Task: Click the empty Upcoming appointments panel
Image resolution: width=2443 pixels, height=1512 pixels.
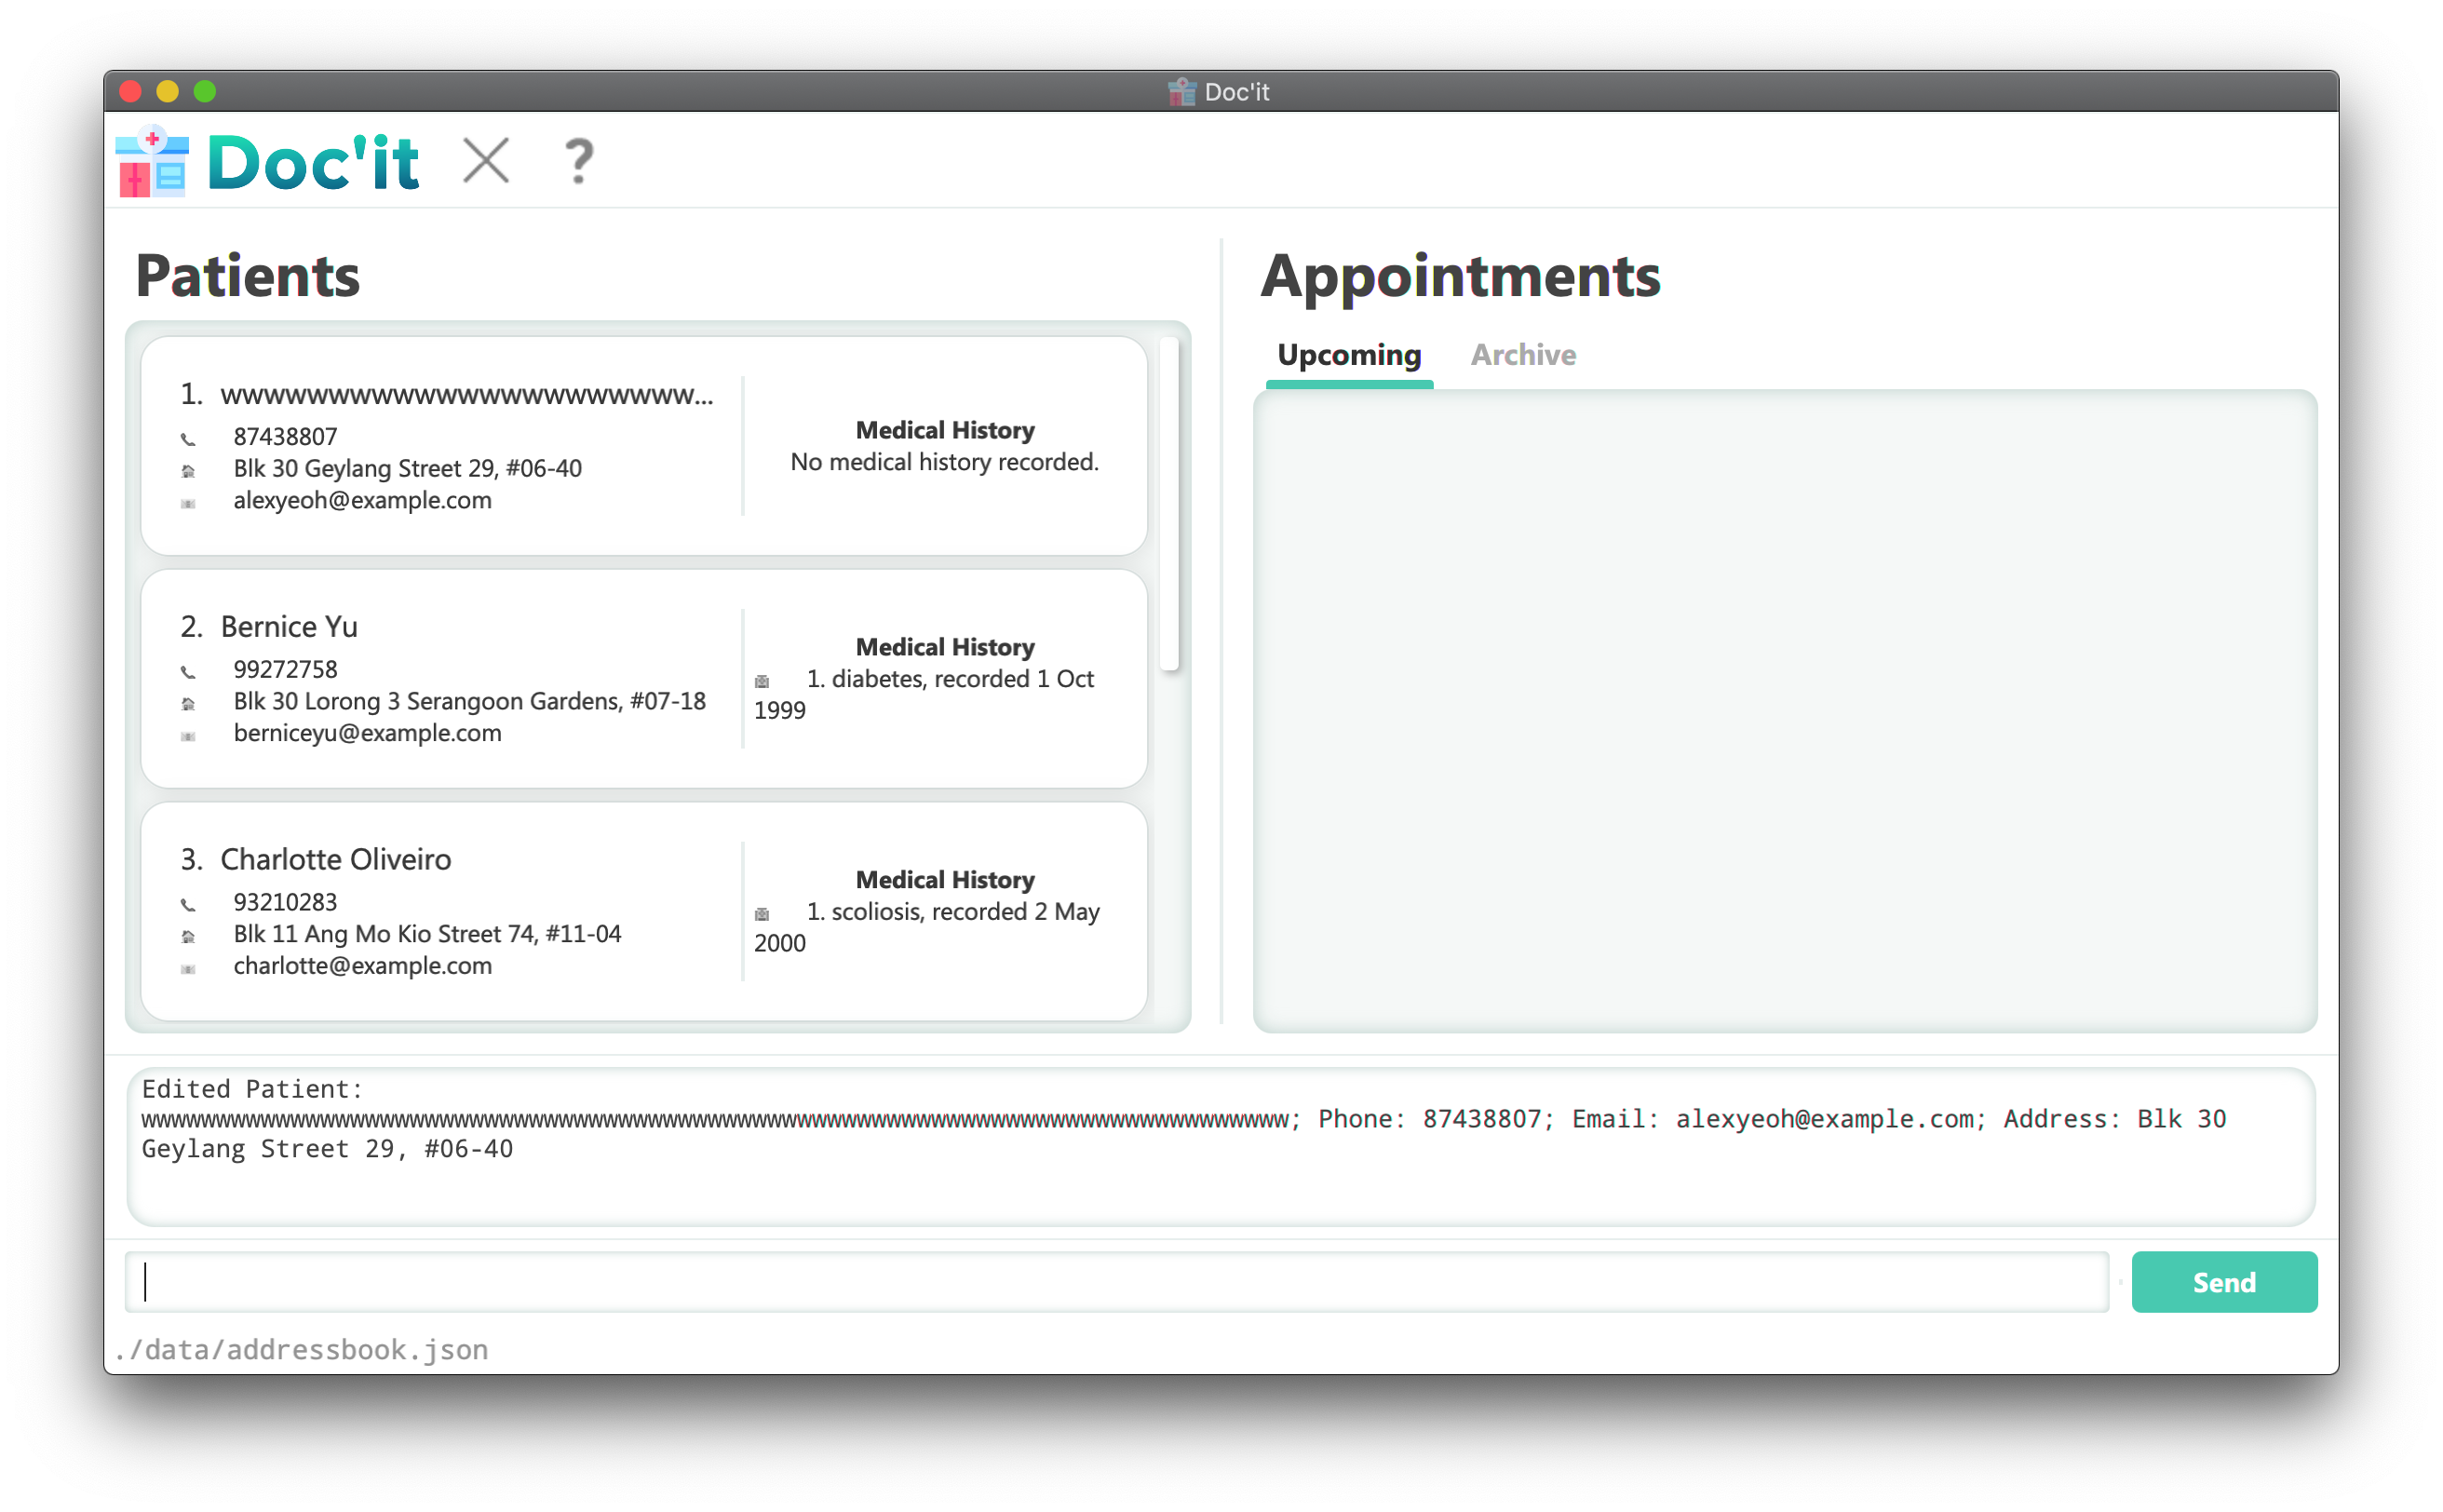Action: [1784, 710]
